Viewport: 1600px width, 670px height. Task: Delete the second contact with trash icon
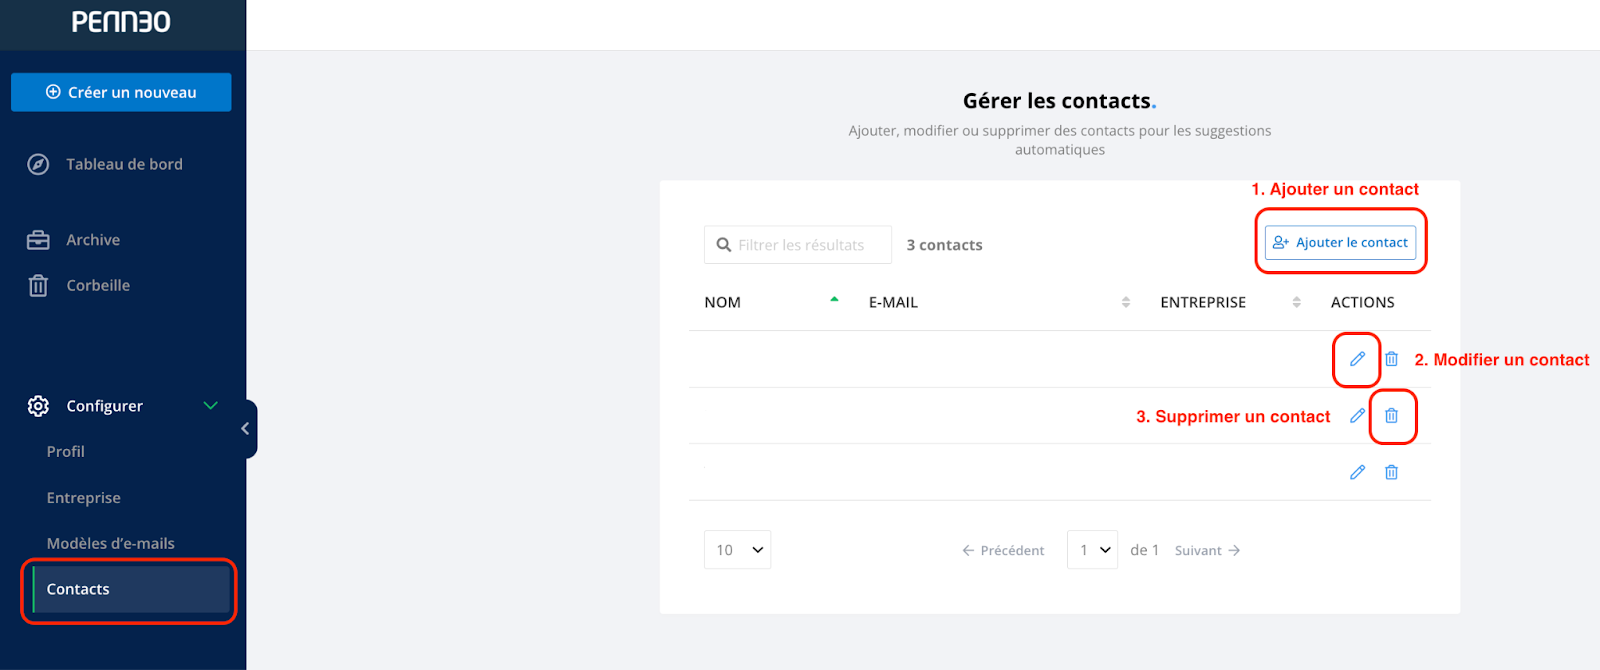coord(1391,415)
